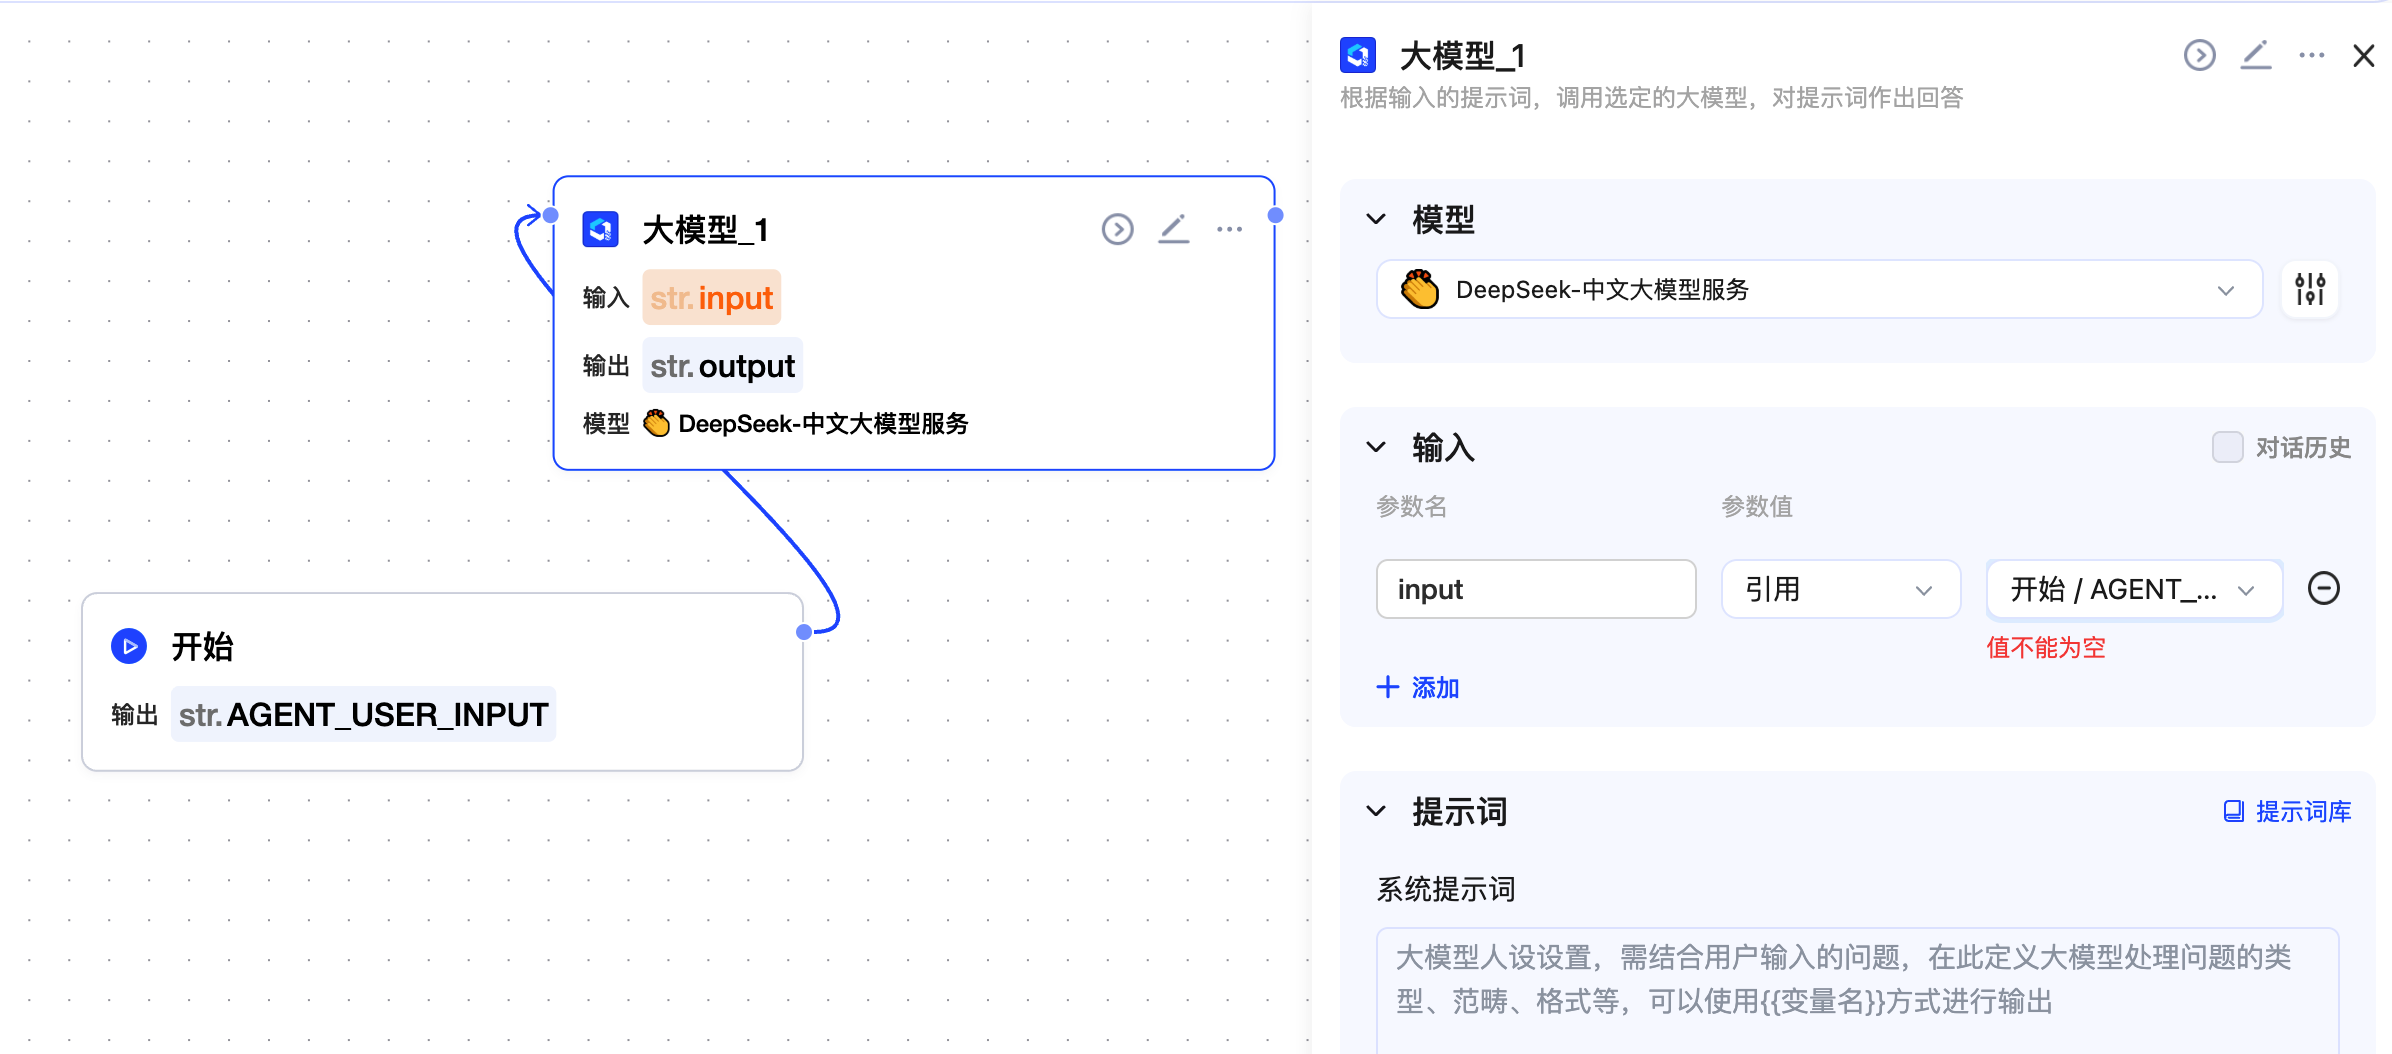Click the edit pencil on the canvas node
The height and width of the screenshot is (1054, 2392).
coord(1174,230)
